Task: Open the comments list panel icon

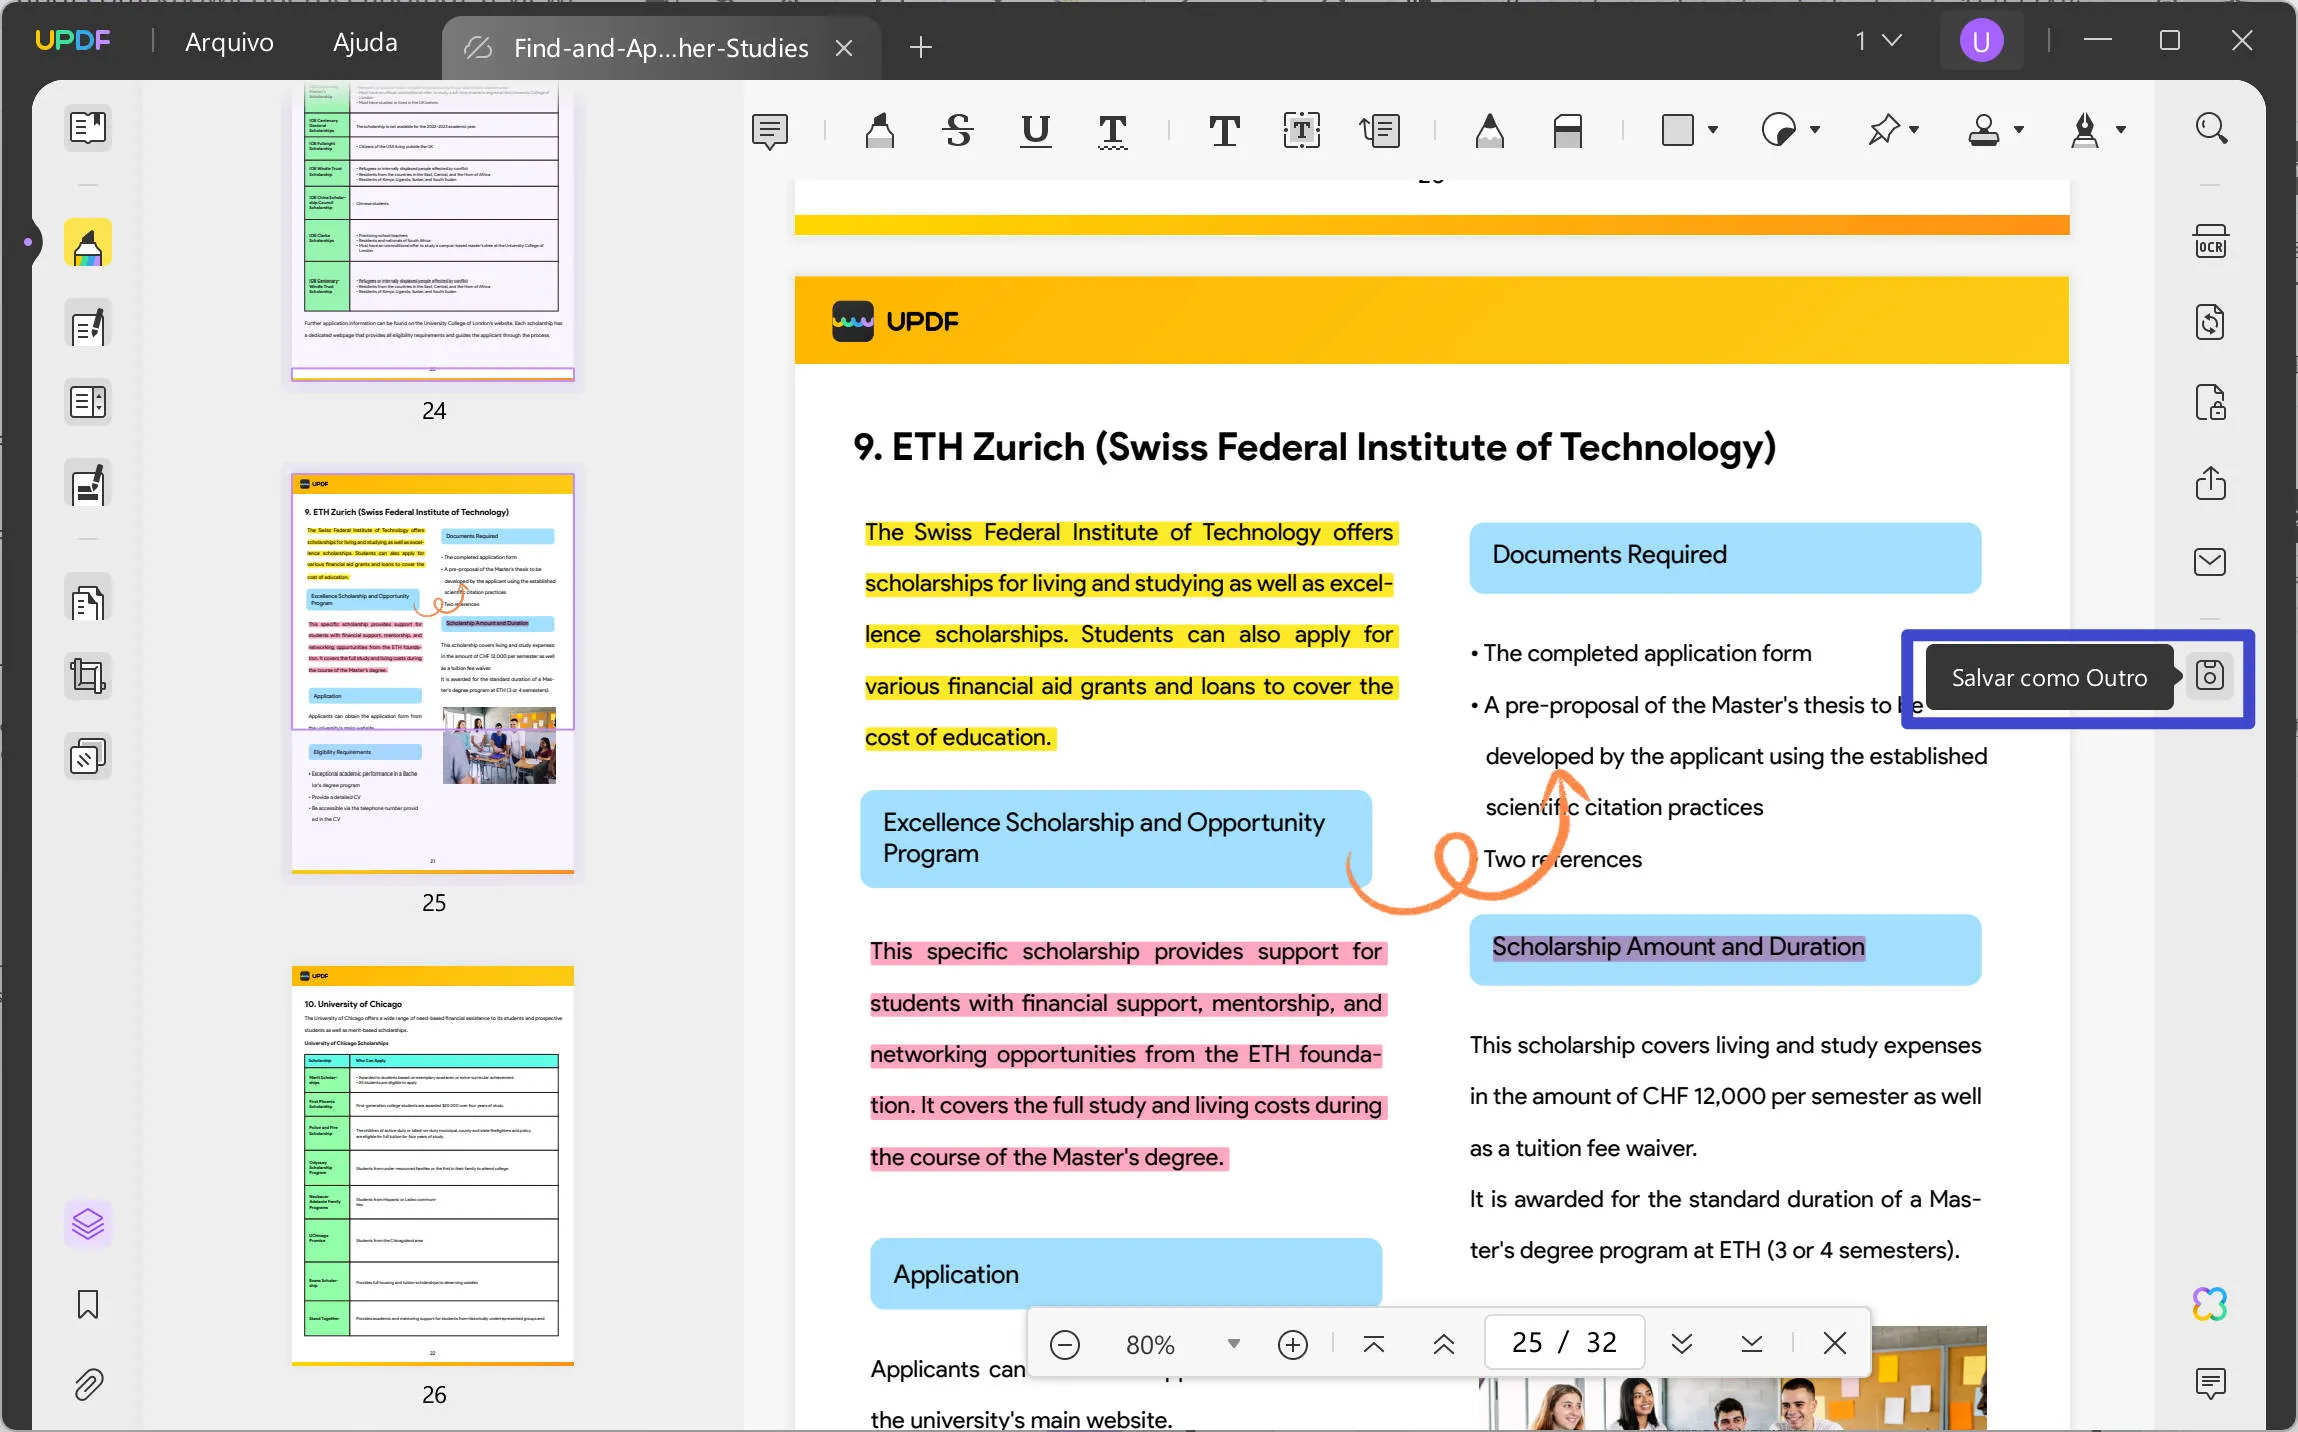Action: point(2210,1383)
